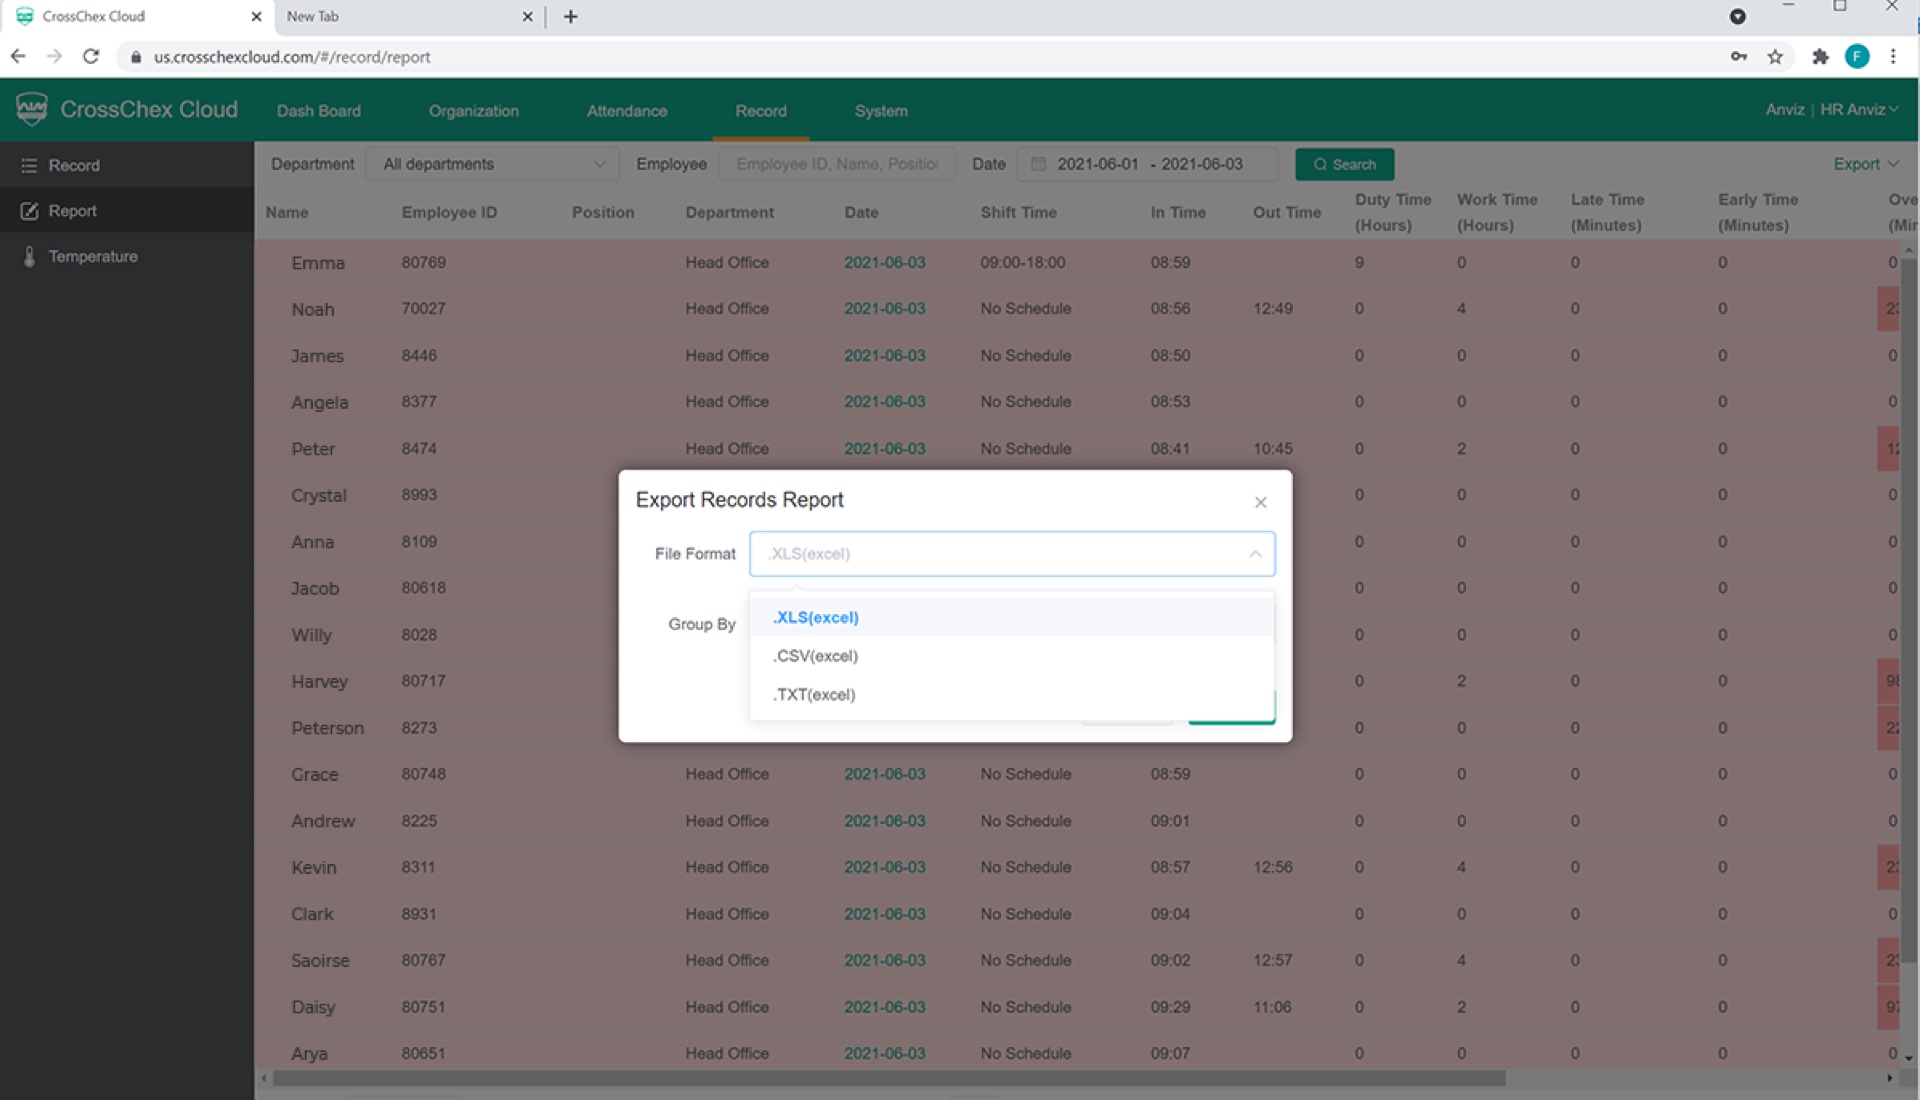Click the horizontal table scrollbar

coord(888,1078)
